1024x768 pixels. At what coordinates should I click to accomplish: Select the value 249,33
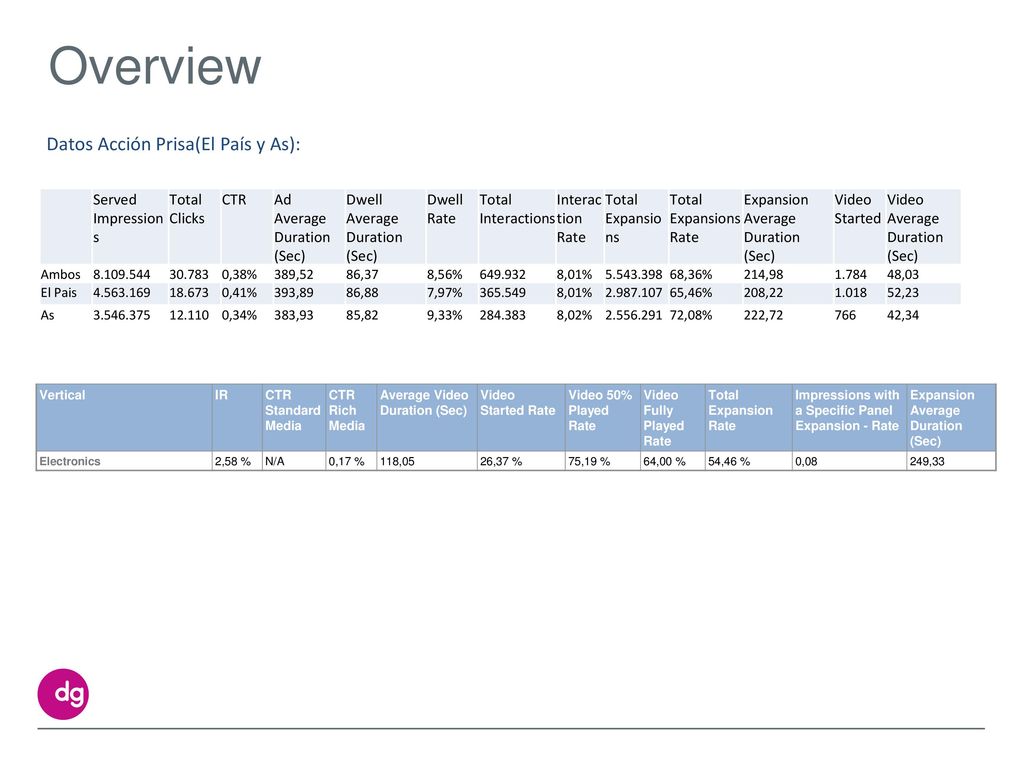click(x=927, y=462)
